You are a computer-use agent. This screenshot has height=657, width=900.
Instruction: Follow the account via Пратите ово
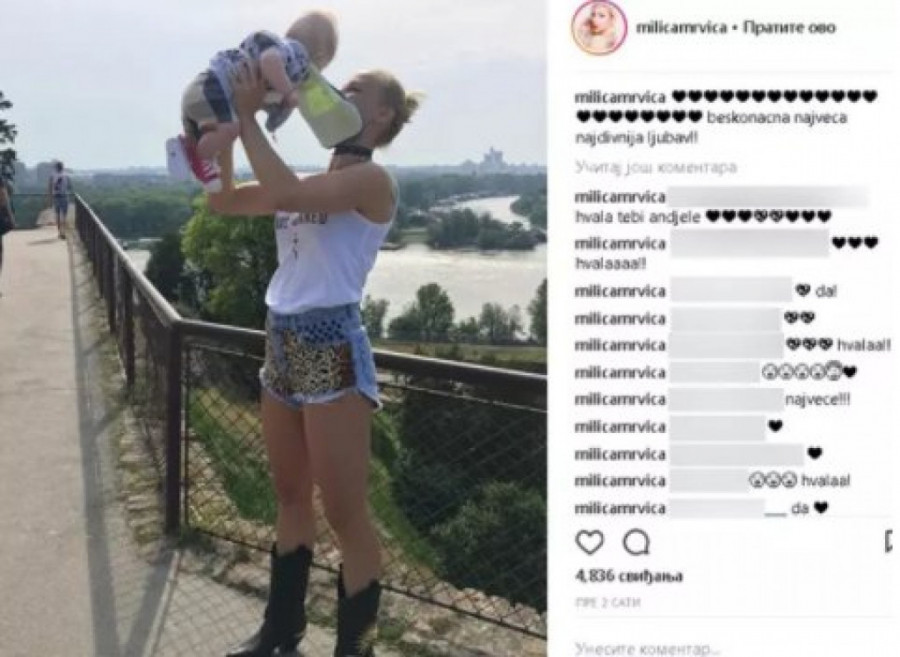click(789, 28)
